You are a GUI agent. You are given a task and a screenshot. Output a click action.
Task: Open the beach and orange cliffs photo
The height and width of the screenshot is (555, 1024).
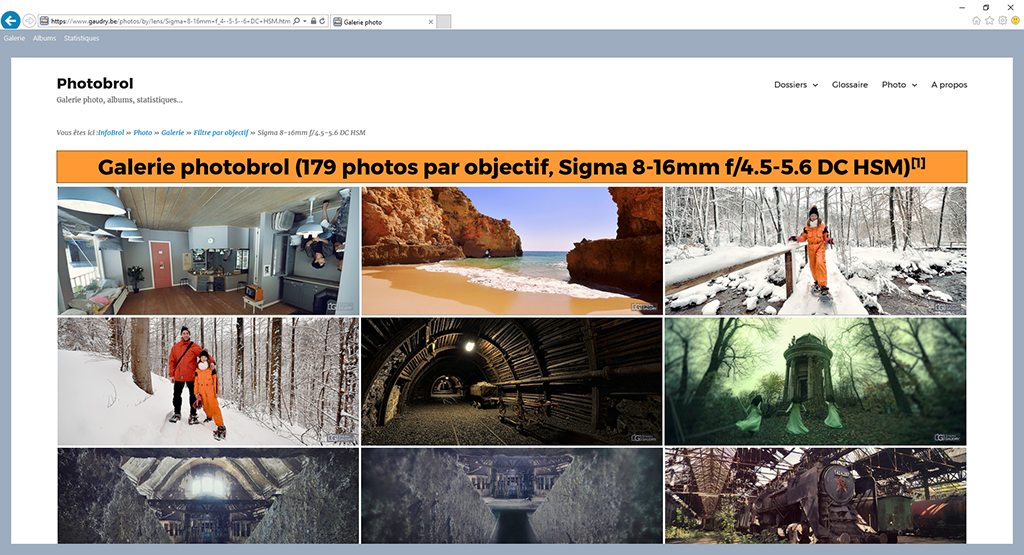(x=512, y=251)
